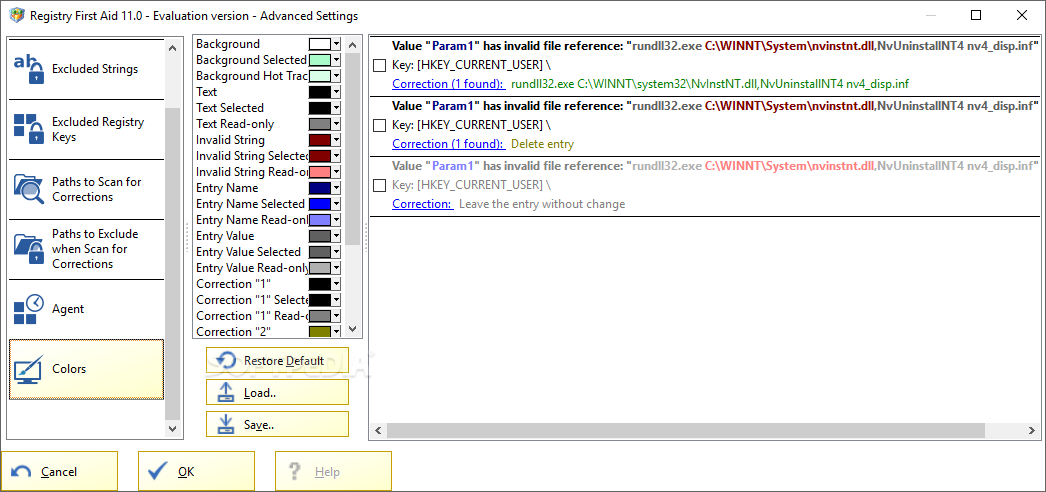Click the Load upload arrow icon
This screenshot has height=492, width=1046.
pyautogui.click(x=226, y=393)
